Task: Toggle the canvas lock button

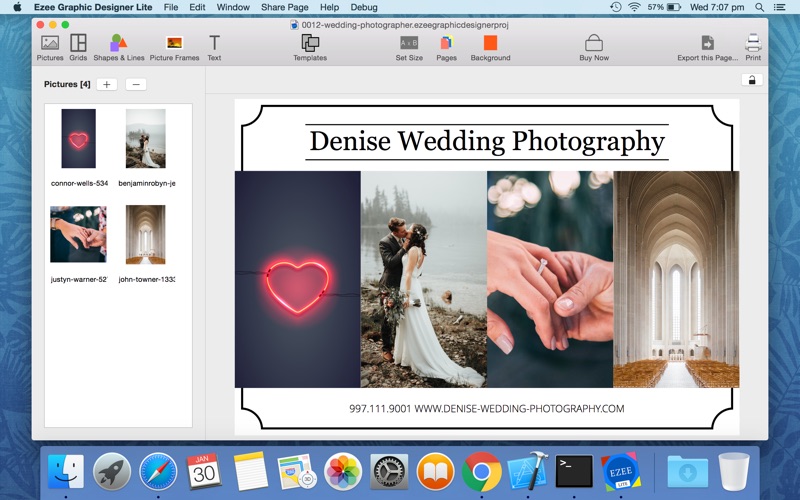Action: pyautogui.click(x=751, y=80)
